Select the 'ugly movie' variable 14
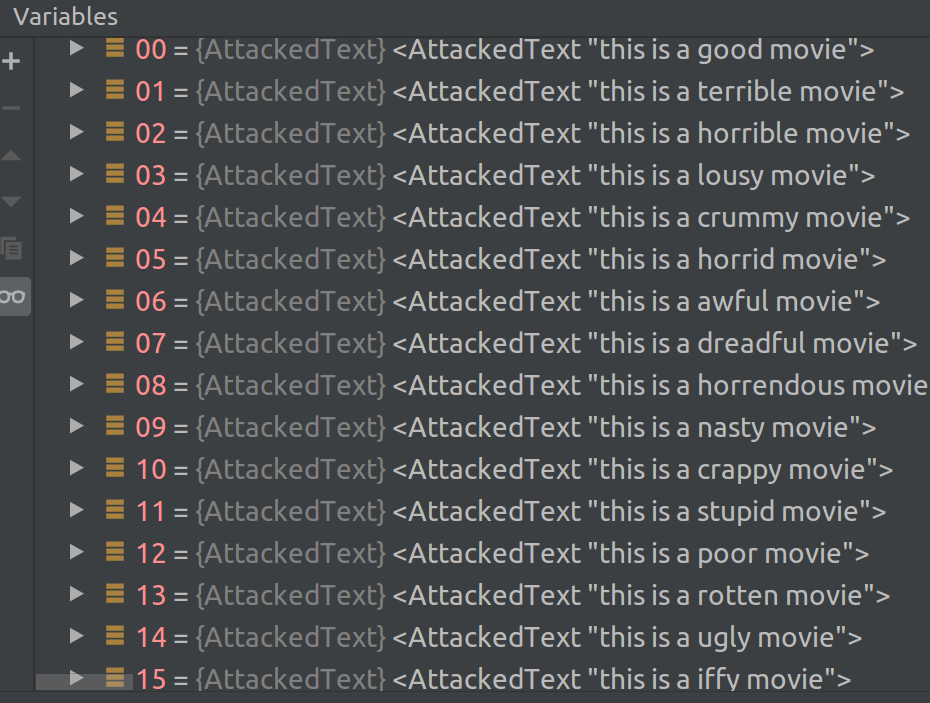 pyautogui.click(x=500, y=636)
